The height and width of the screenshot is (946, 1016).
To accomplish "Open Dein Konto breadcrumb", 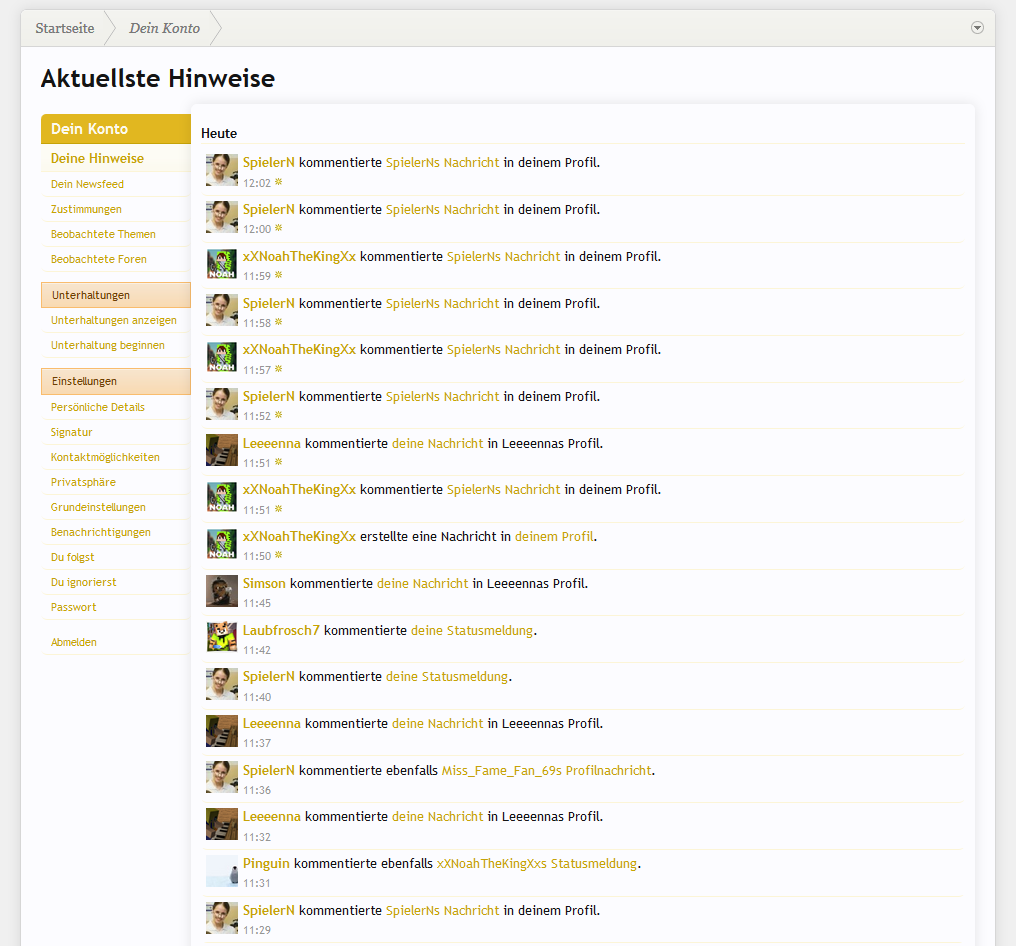I will 165,29.
